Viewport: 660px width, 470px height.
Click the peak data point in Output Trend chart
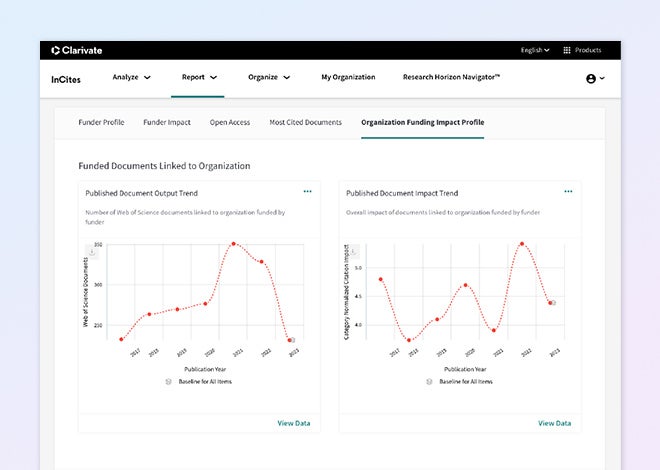(x=233, y=243)
